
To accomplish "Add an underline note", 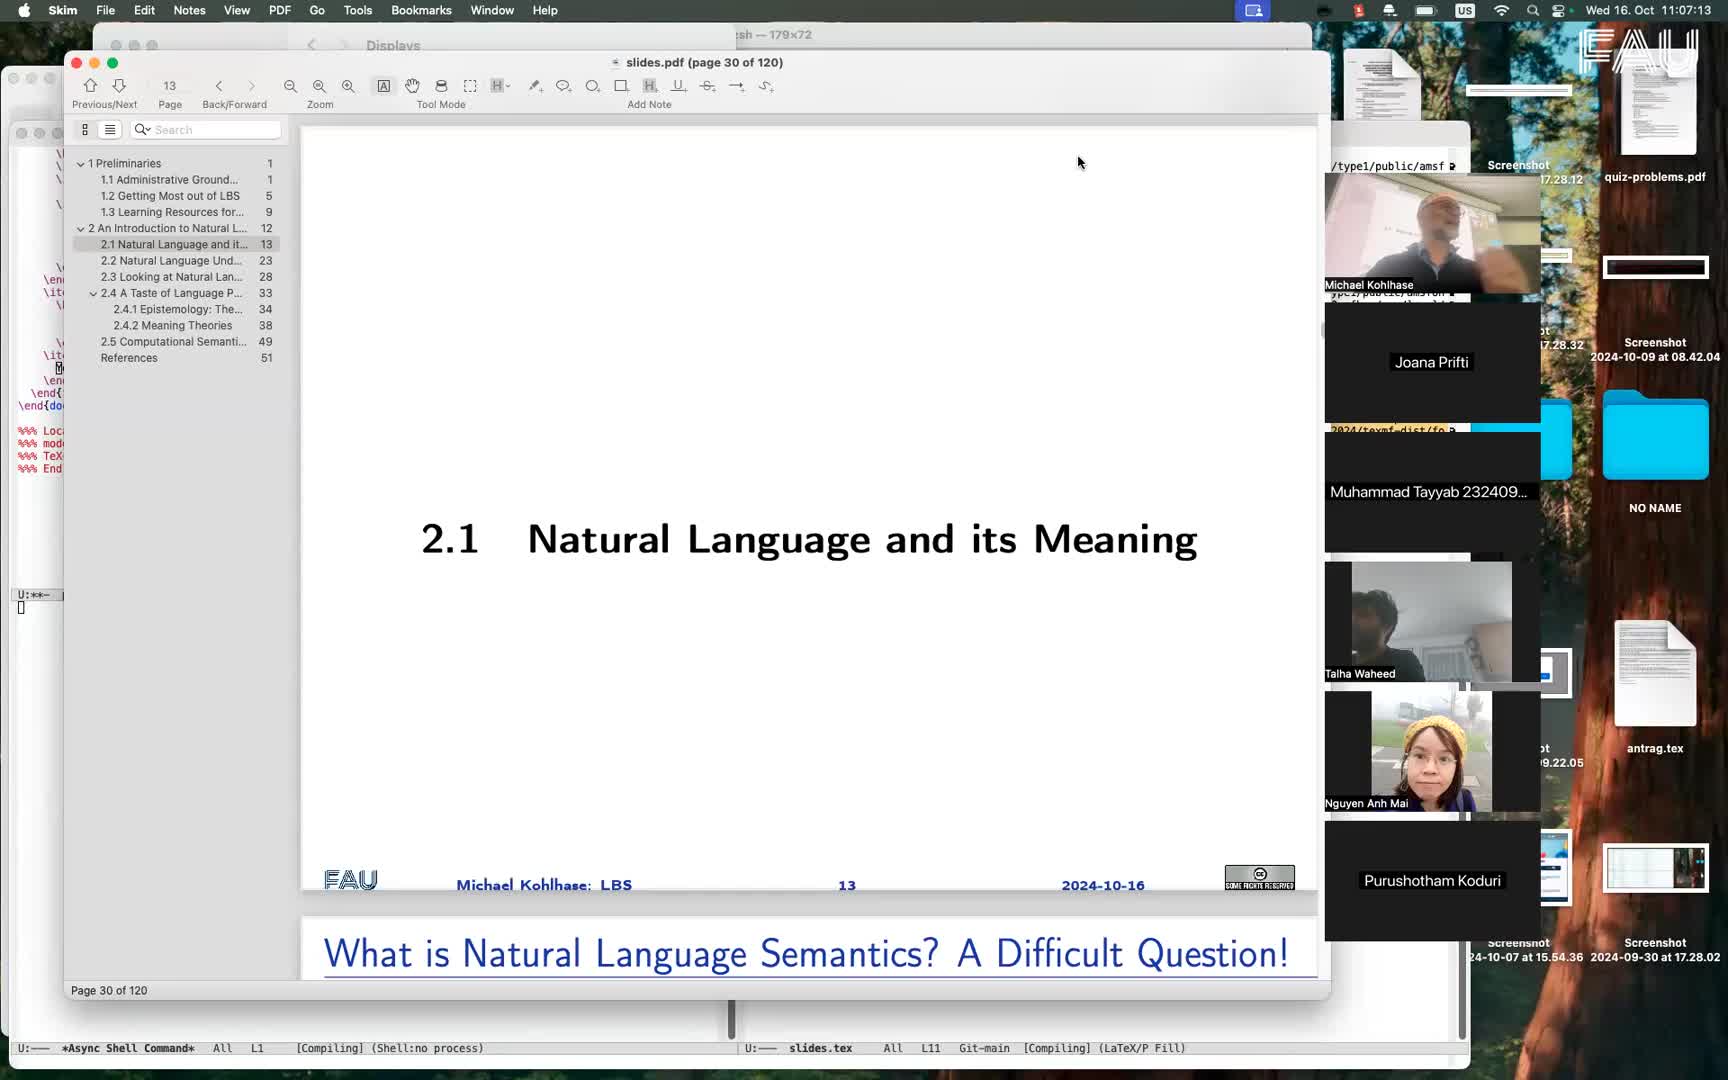I will 678,86.
